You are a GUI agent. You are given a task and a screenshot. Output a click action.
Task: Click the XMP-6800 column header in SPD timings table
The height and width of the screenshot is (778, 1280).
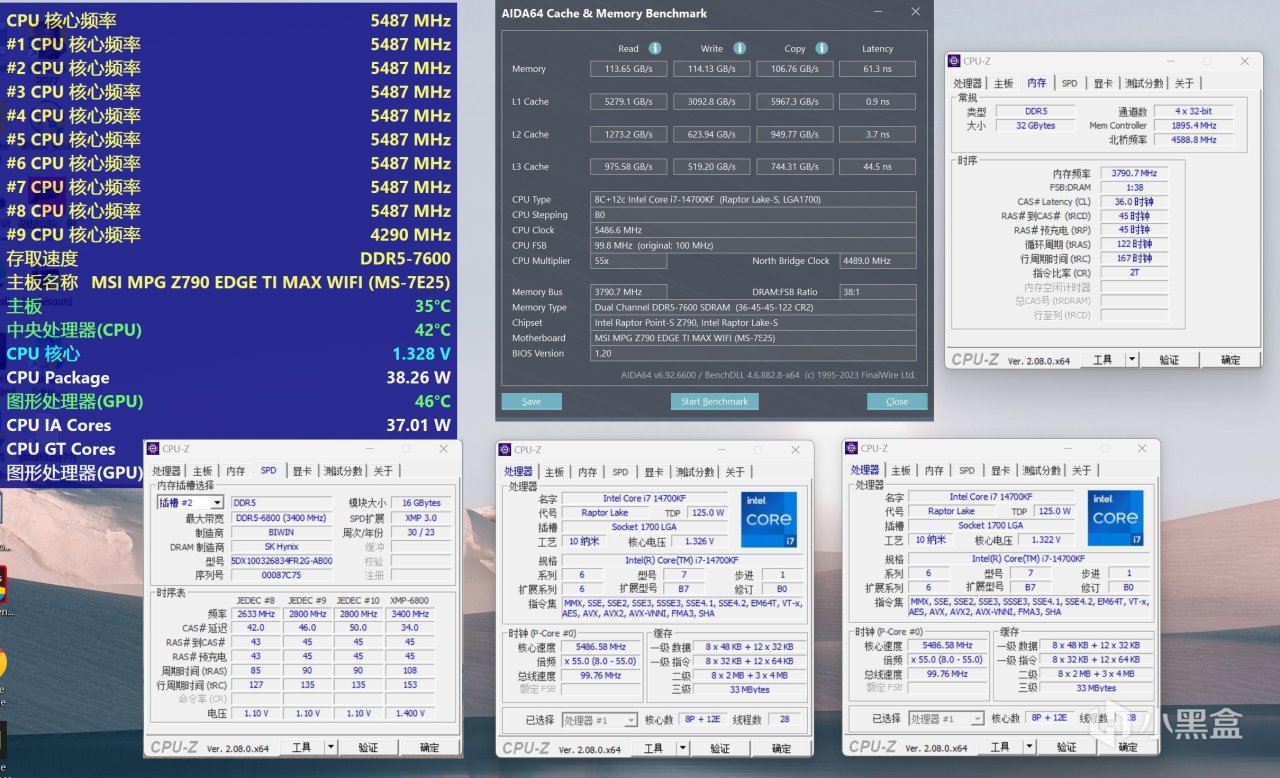point(409,599)
